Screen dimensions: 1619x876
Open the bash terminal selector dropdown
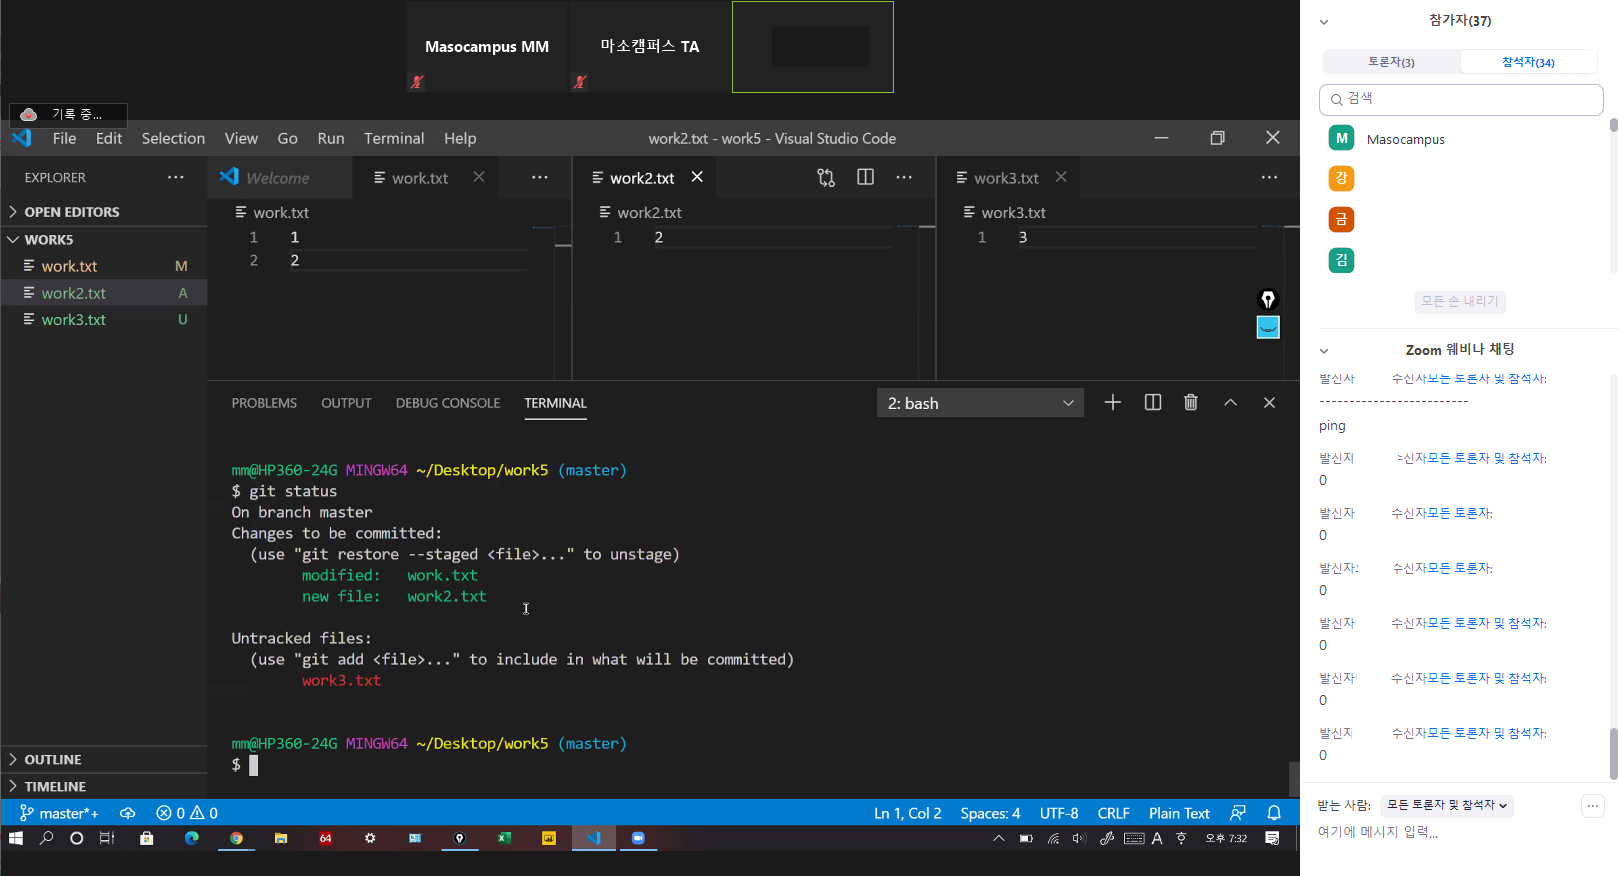click(x=980, y=403)
